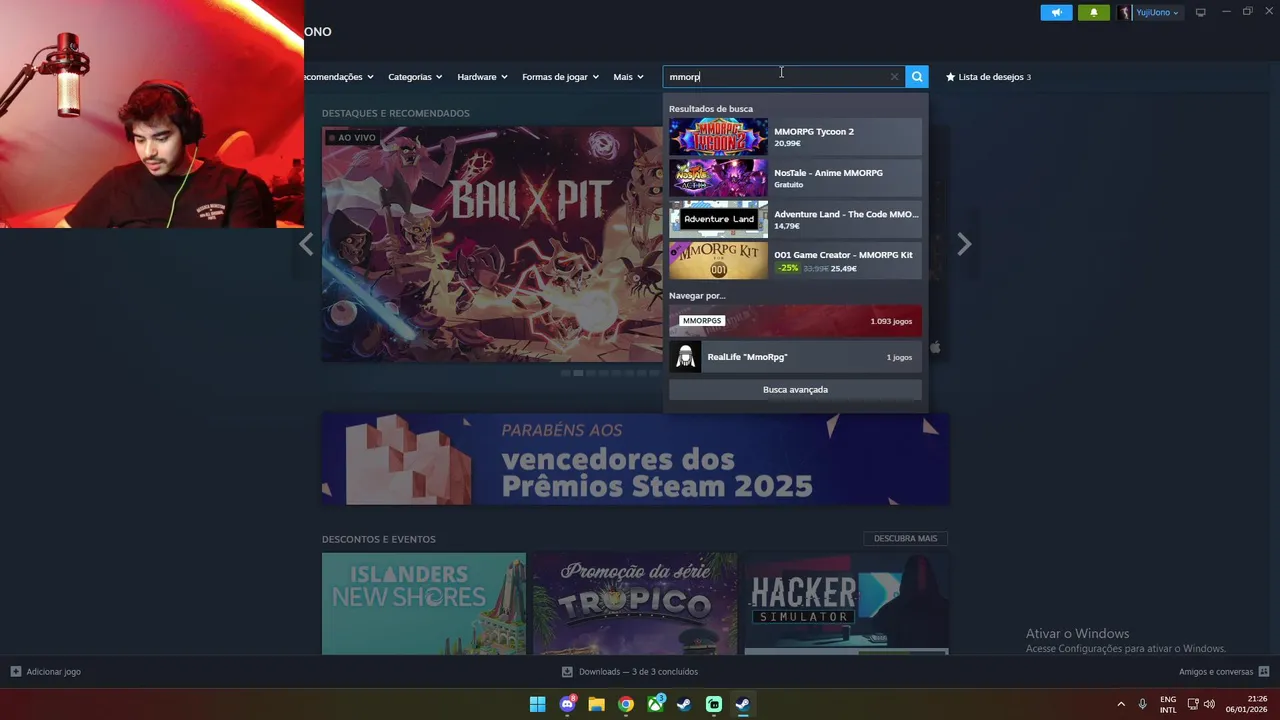The image size is (1280, 720).
Task: Click DESCUBRA MAIS button
Action: [905, 538]
